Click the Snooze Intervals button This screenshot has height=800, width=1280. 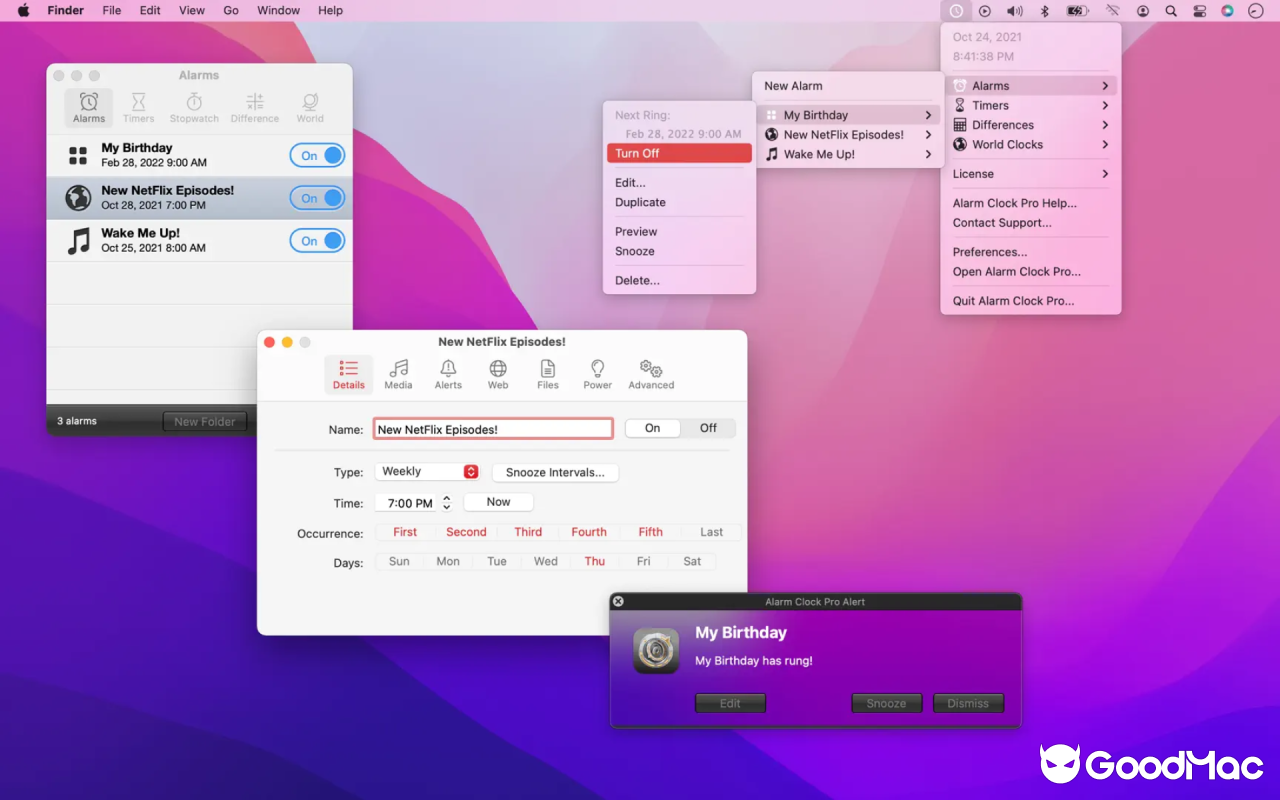555,472
